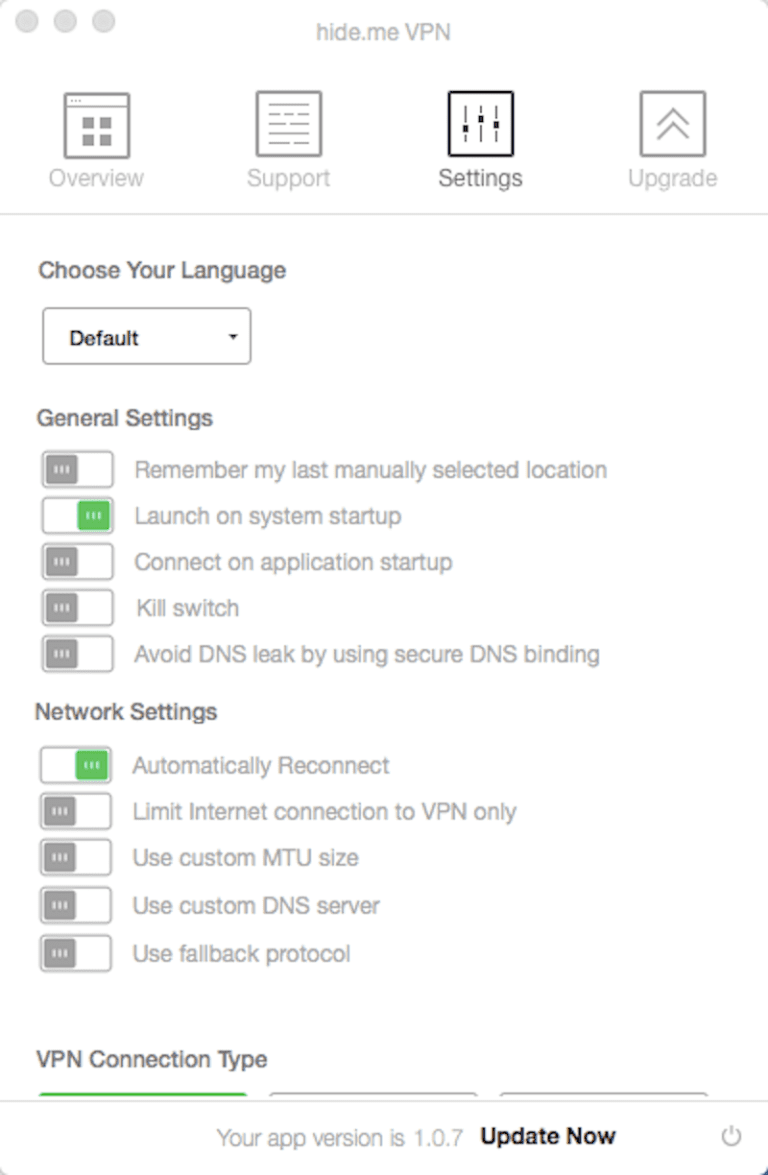Open the Choose Your Language dropdown
The height and width of the screenshot is (1175, 768).
147,337
